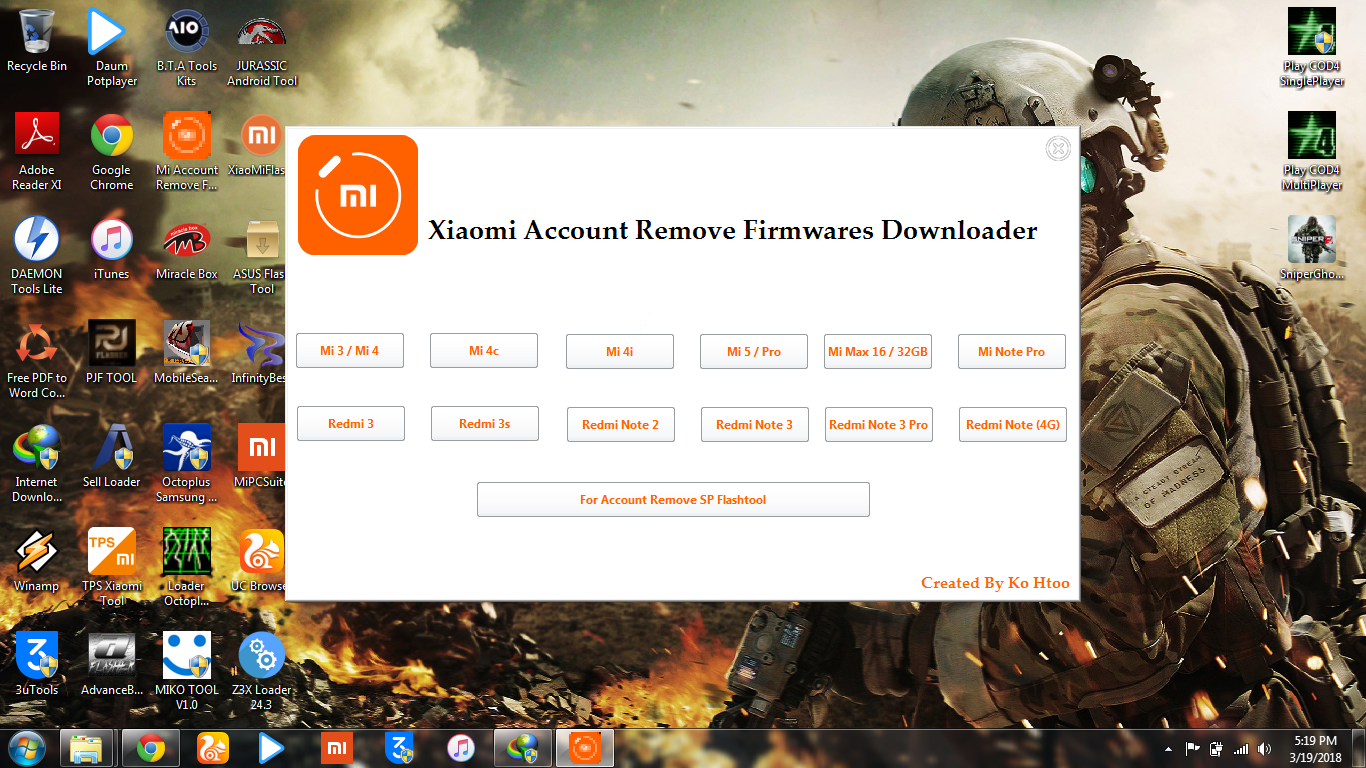
Task: Launch Z3X Loader 24.3 desktop icon
Action: click(x=262, y=671)
